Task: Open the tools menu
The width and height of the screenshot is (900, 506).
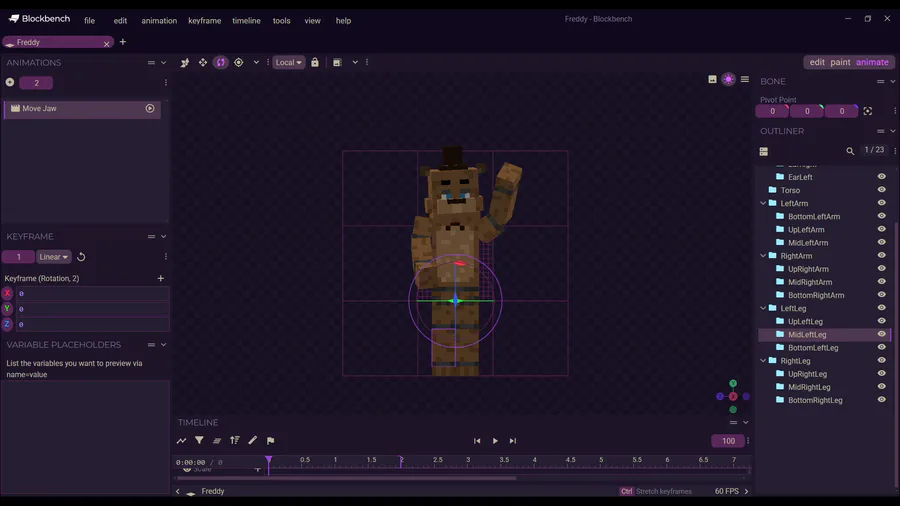Action: point(281,21)
